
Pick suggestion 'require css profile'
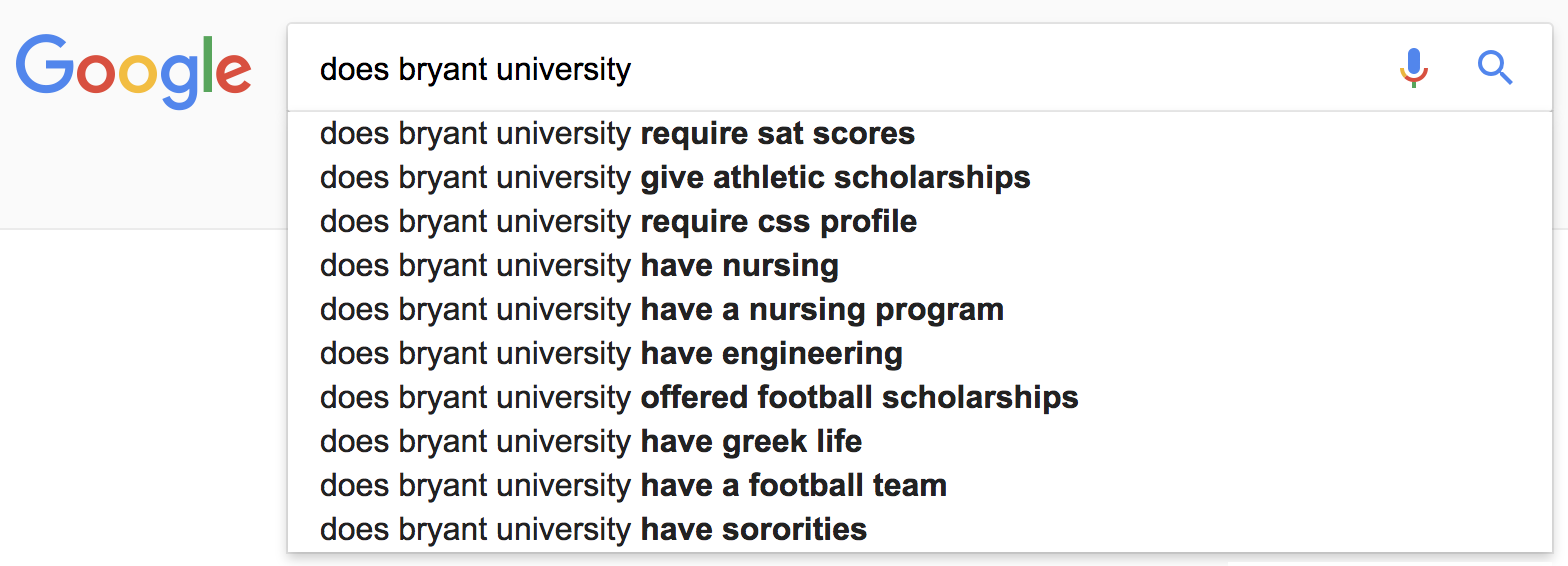pos(920,221)
